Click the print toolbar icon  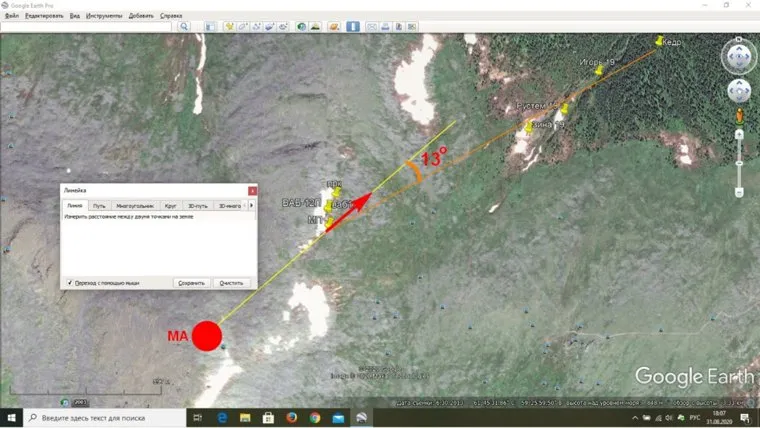click(386, 26)
